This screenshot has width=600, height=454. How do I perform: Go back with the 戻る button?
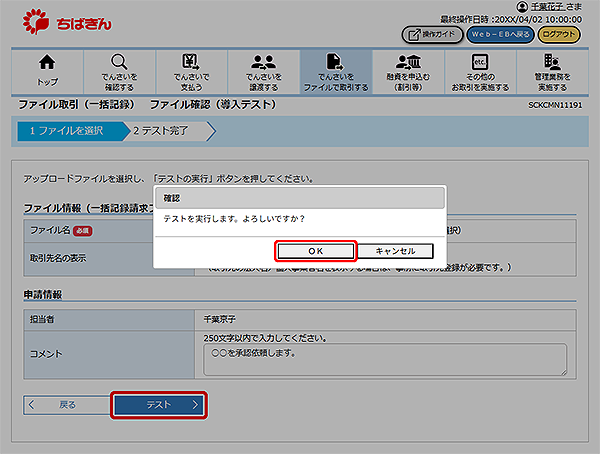point(66,405)
